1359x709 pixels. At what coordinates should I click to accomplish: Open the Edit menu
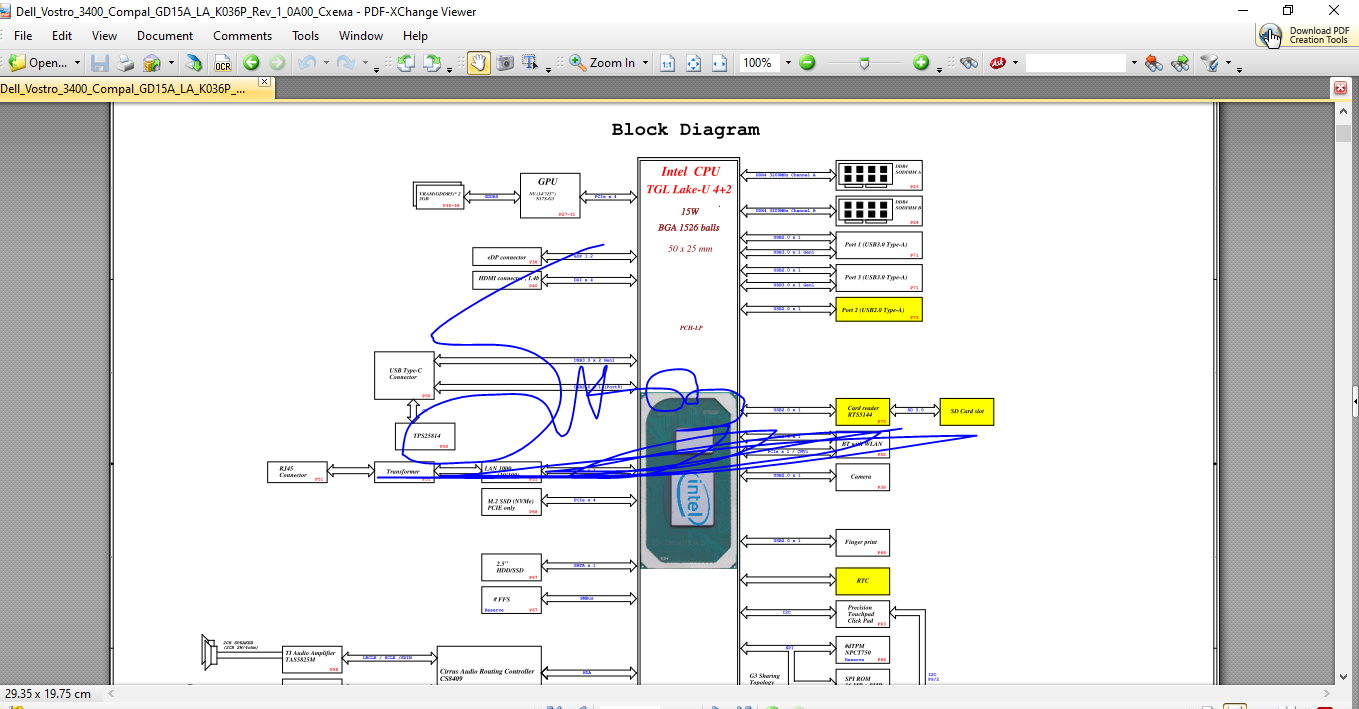[x=62, y=36]
